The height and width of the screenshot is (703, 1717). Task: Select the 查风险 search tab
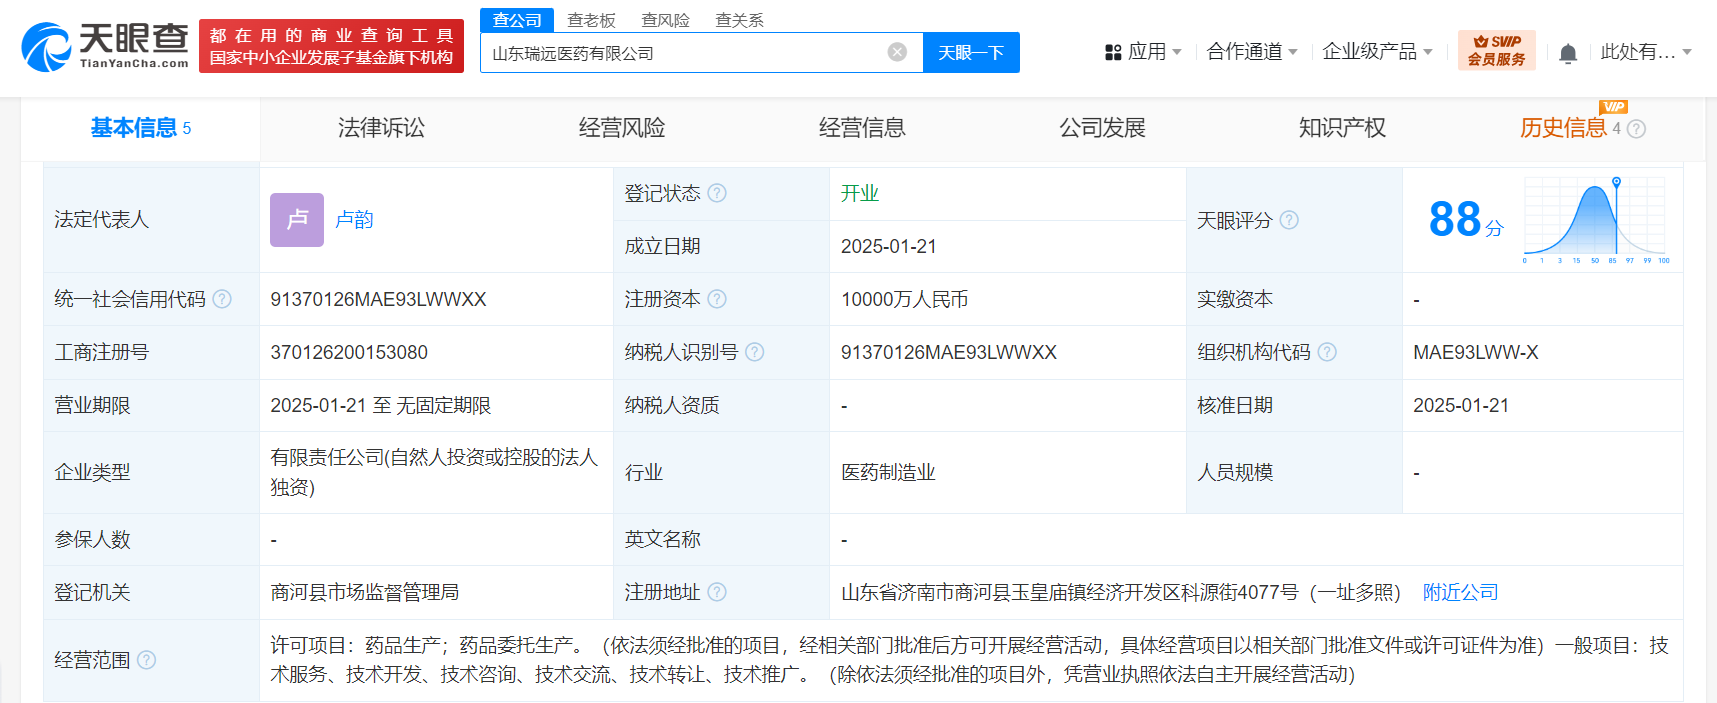(x=665, y=20)
